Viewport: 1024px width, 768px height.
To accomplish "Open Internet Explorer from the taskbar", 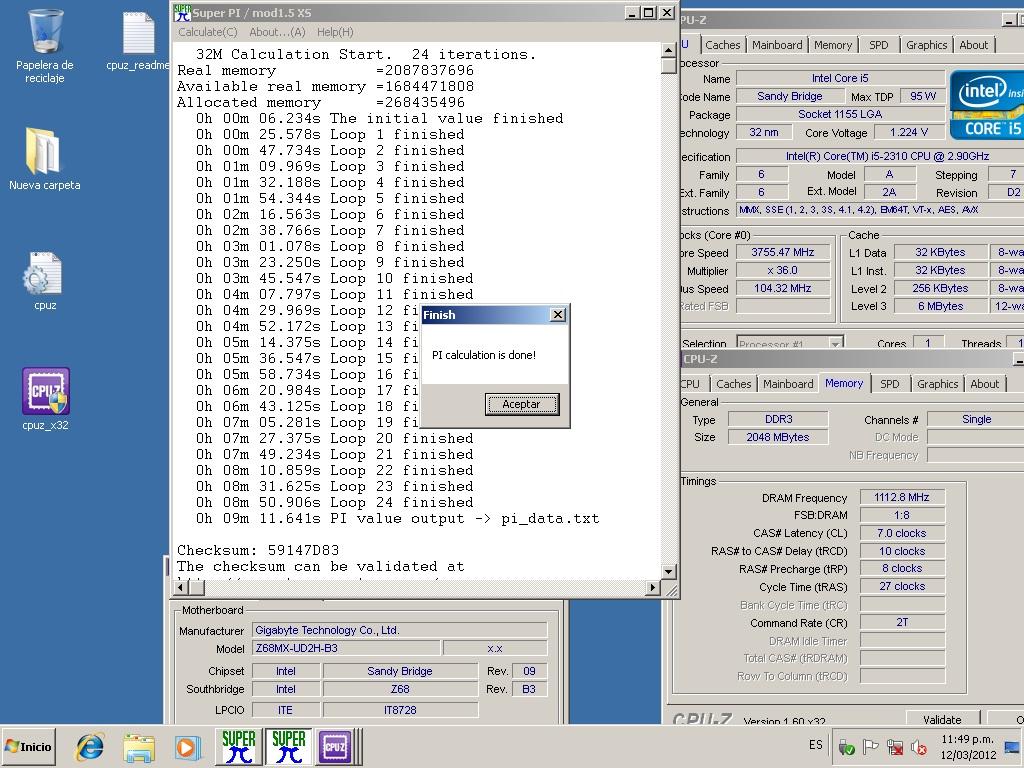I will pos(89,746).
